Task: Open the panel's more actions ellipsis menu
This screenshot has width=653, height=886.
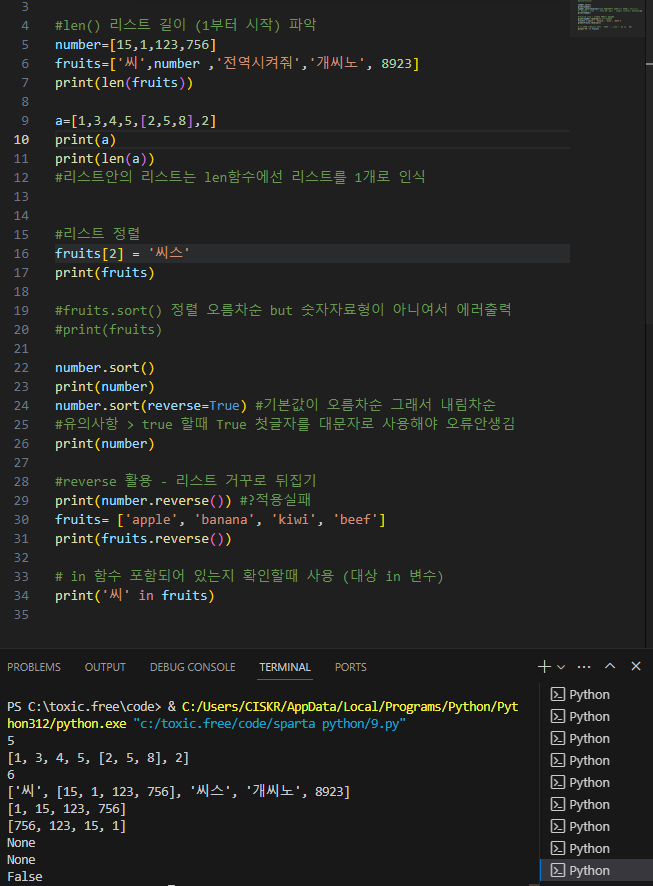Action: coord(584,667)
